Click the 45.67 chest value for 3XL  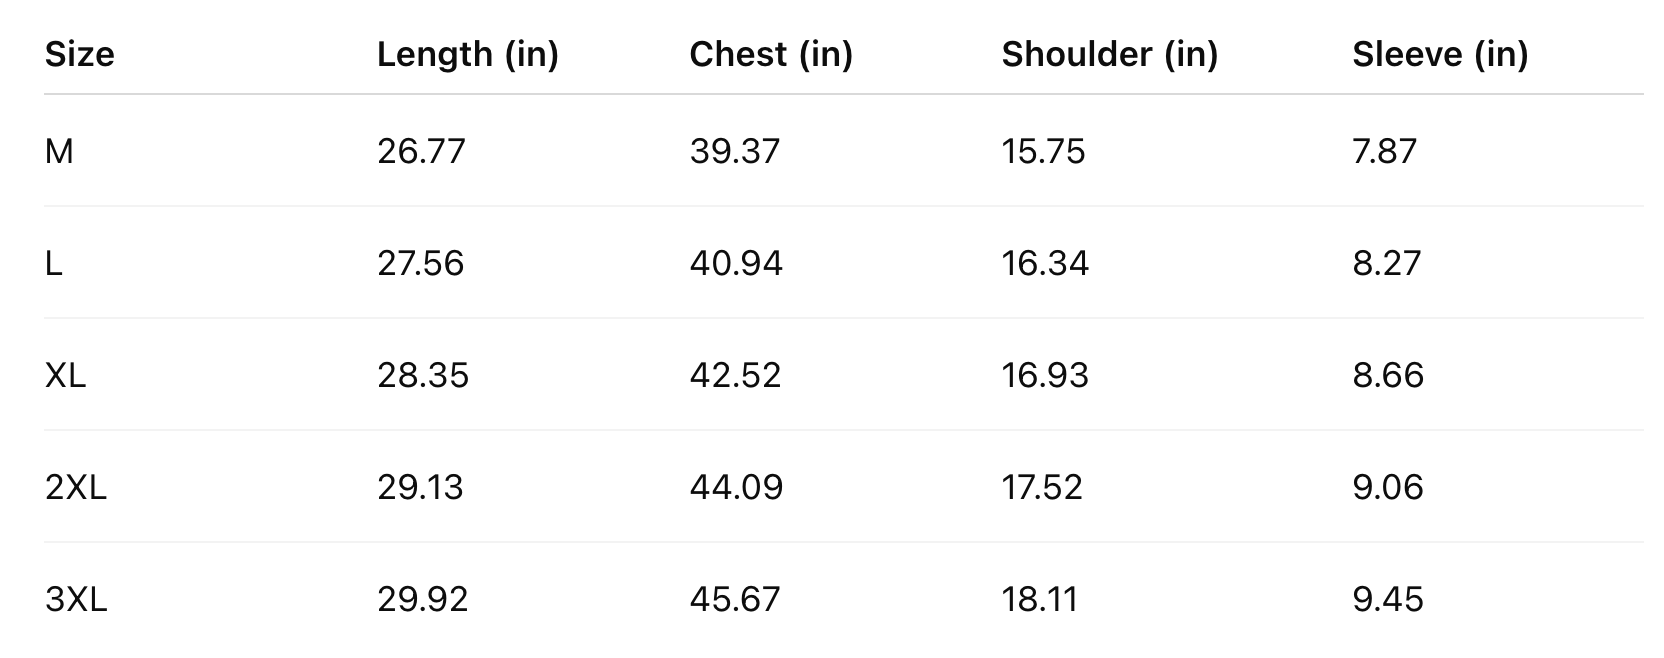[734, 599]
